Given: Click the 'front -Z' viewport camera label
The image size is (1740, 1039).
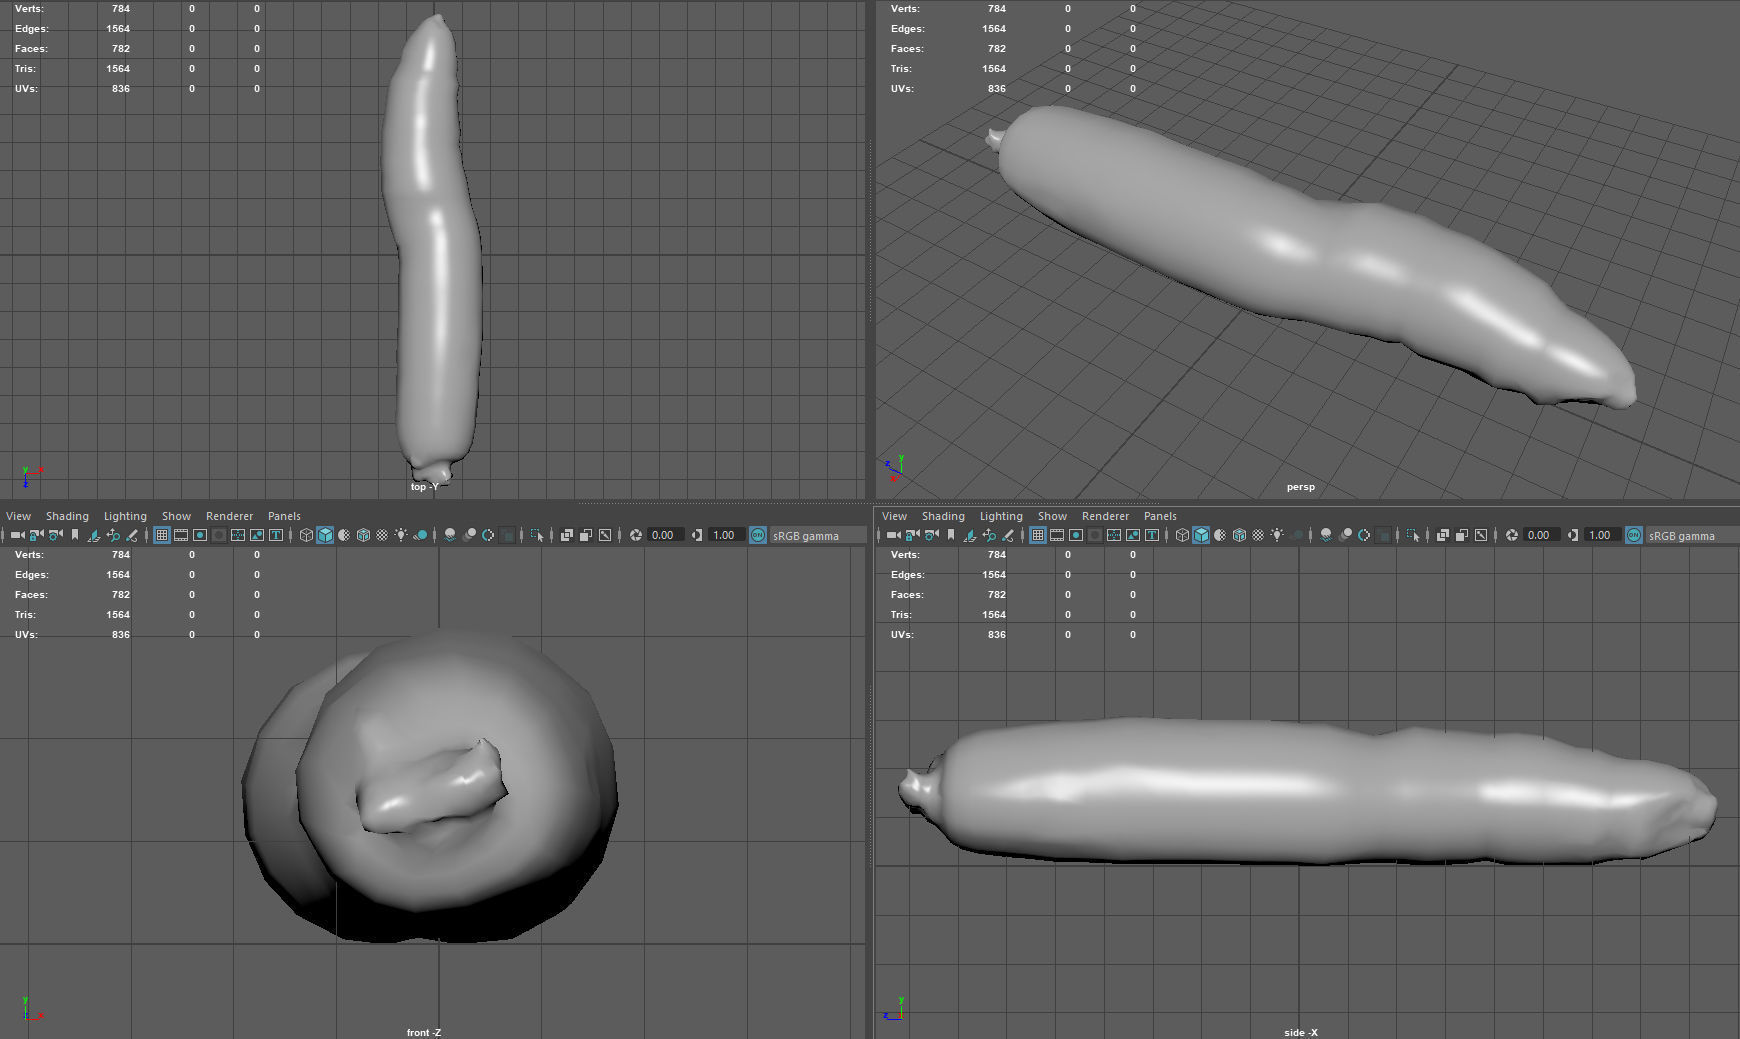Looking at the screenshot, I should [x=424, y=1032].
